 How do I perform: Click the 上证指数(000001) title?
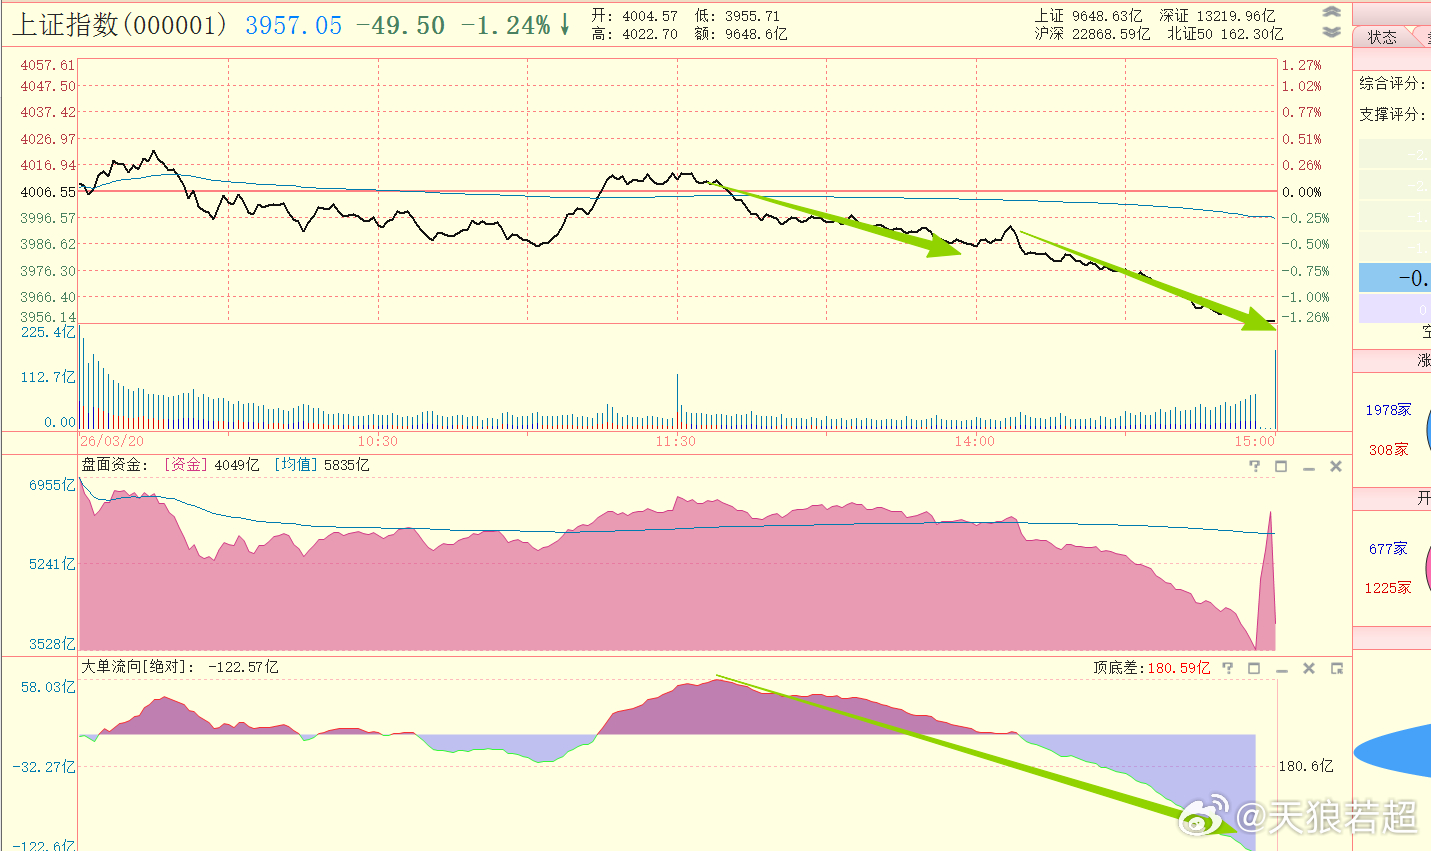click(x=120, y=25)
